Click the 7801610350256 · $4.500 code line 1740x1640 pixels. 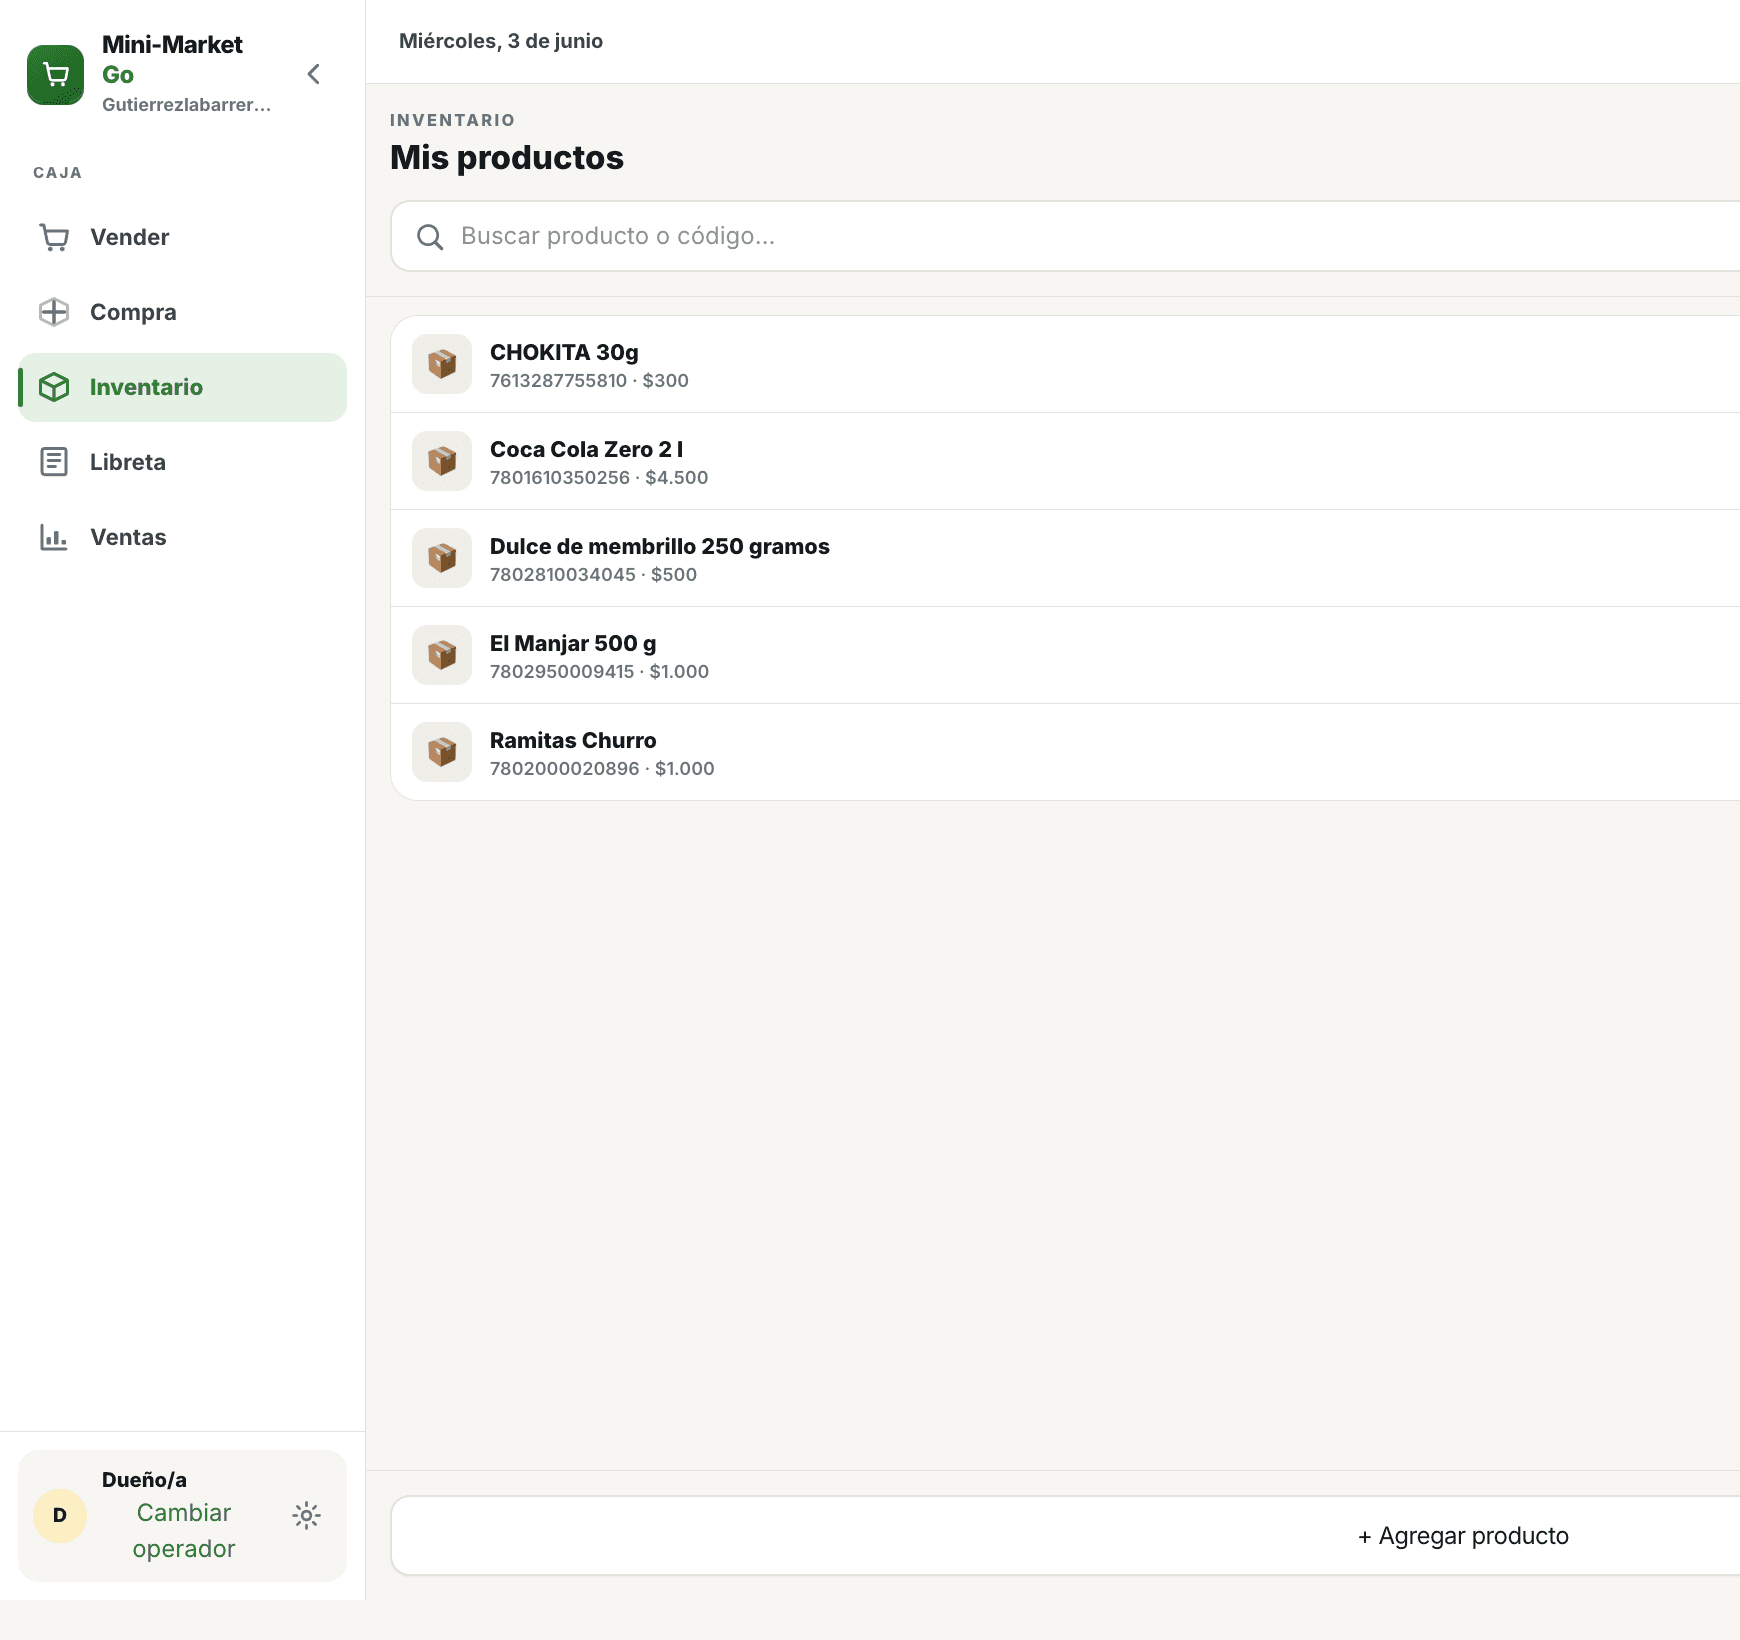[x=599, y=478]
